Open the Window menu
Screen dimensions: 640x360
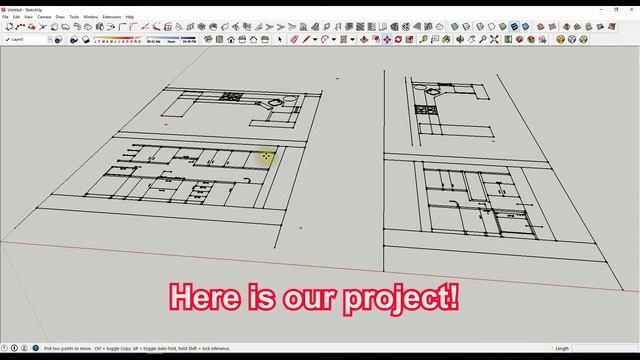point(91,17)
